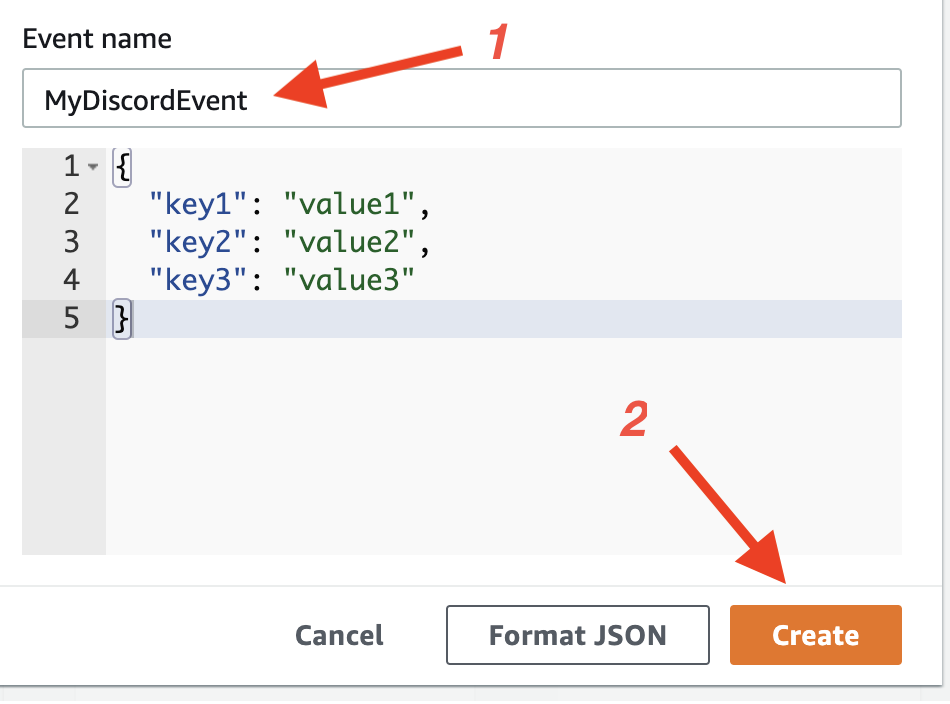The height and width of the screenshot is (704, 950).
Task: Click line number 2 in the gutter
Action: (x=71, y=204)
